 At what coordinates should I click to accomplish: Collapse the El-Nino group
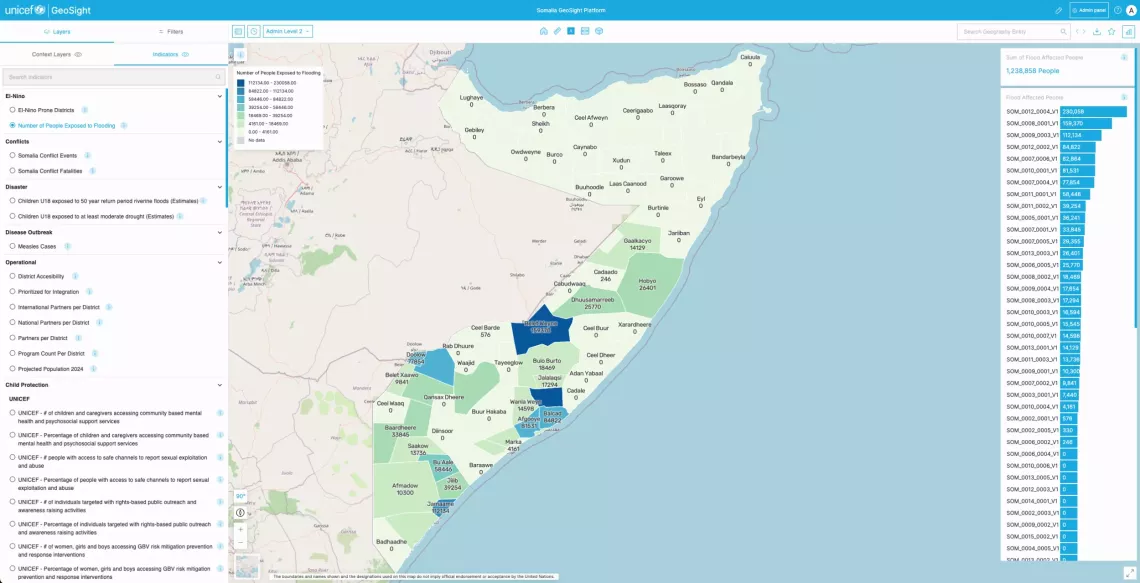pos(220,96)
